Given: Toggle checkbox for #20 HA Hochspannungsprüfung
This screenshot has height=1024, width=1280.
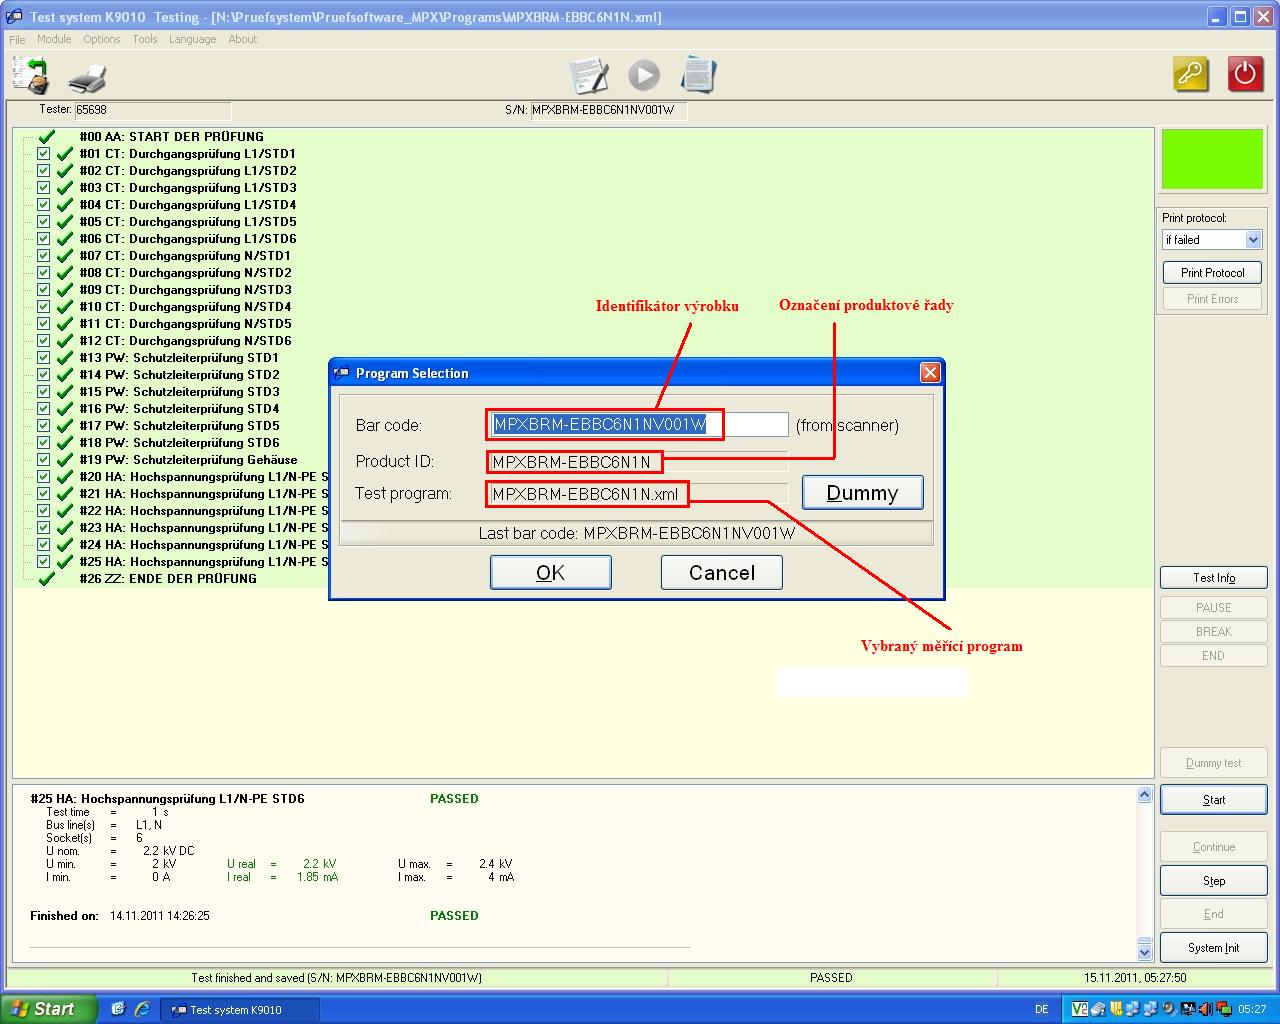Looking at the screenshot, I should [43, 477].
